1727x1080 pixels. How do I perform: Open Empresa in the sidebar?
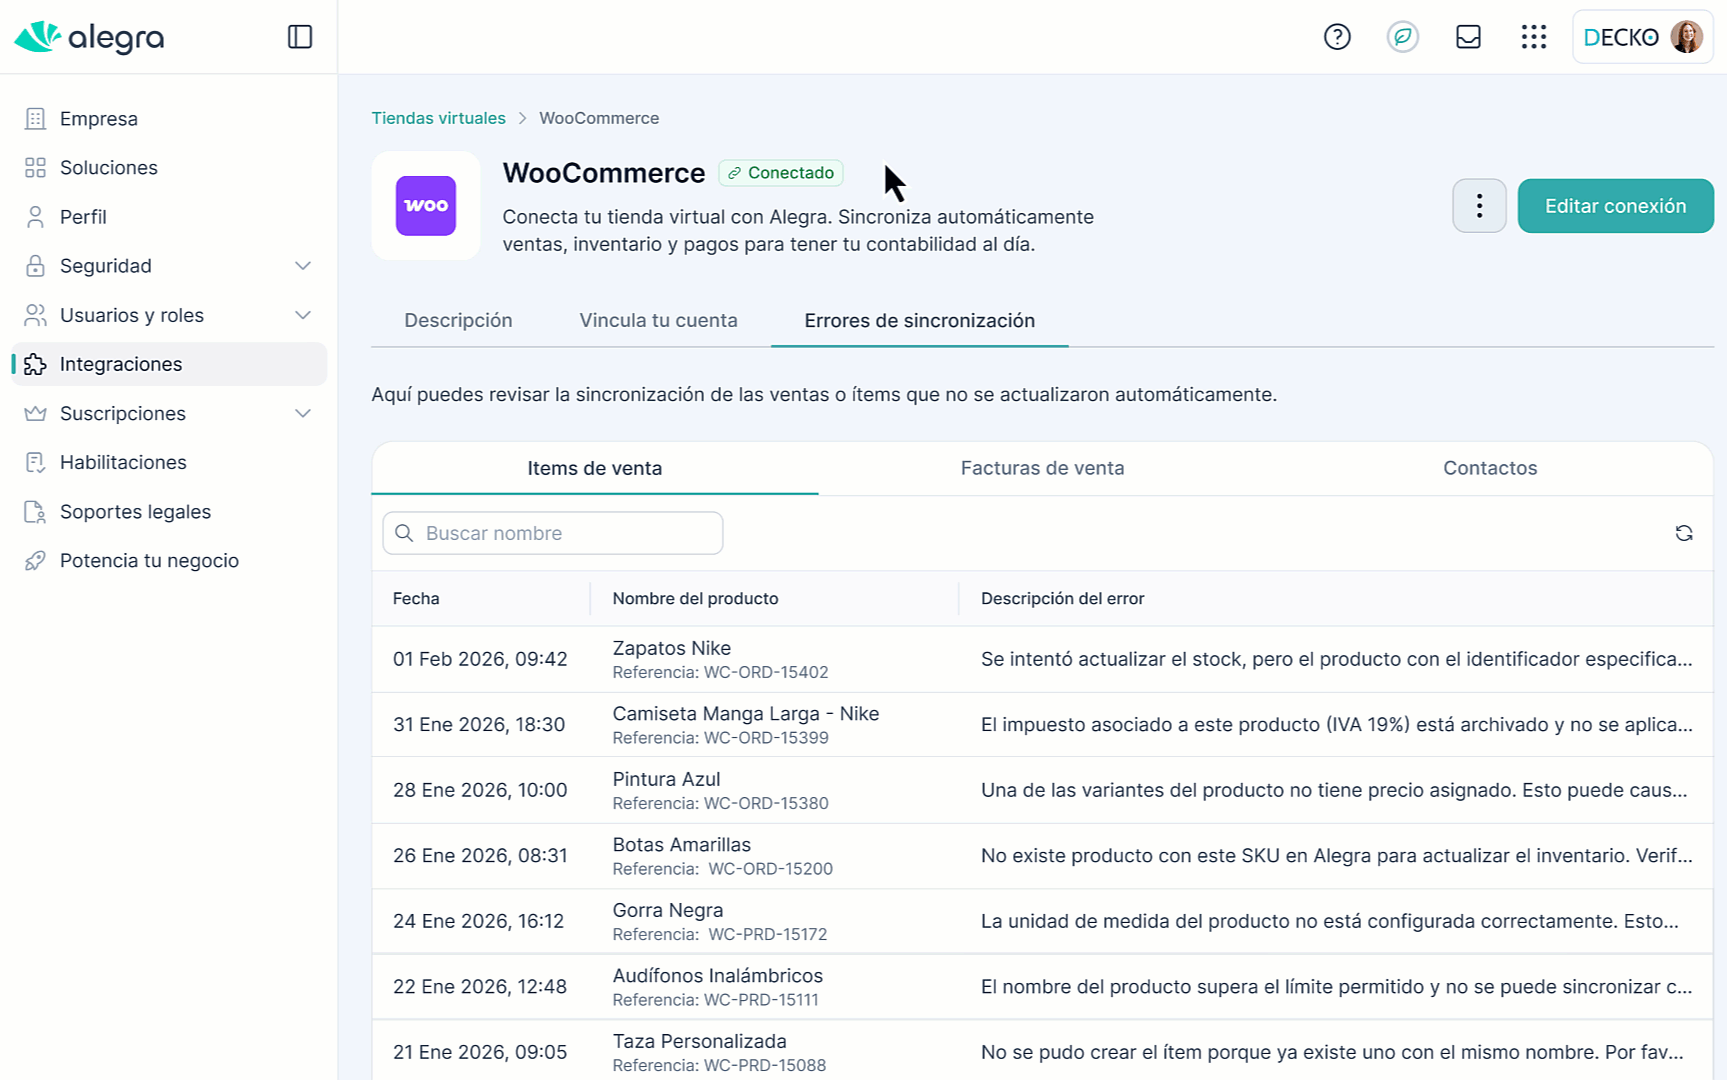(x=169, y=119)
